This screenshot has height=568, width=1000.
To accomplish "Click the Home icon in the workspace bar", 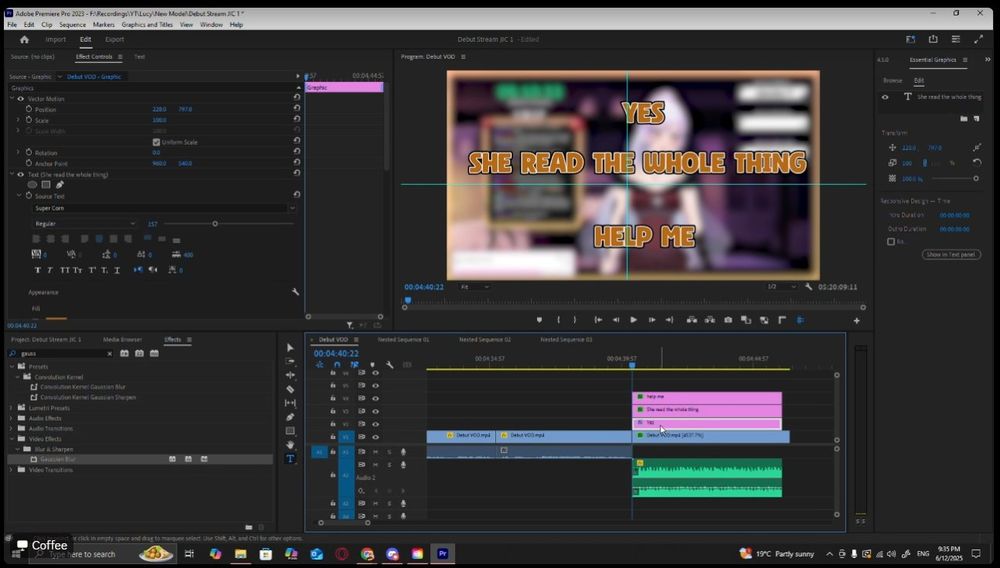I will 24,40.
